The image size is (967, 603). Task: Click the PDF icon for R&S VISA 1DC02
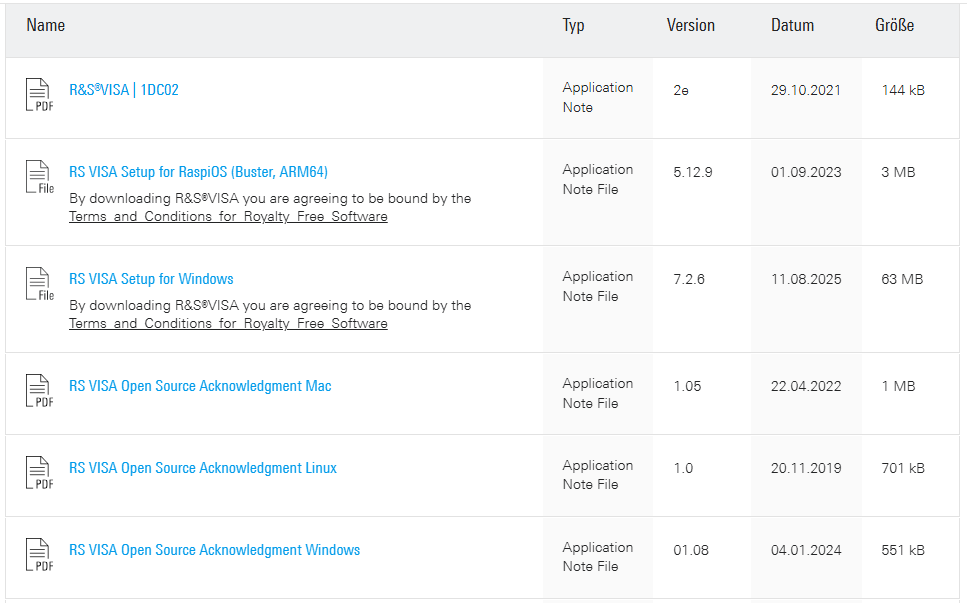click(x=39, y=94)
